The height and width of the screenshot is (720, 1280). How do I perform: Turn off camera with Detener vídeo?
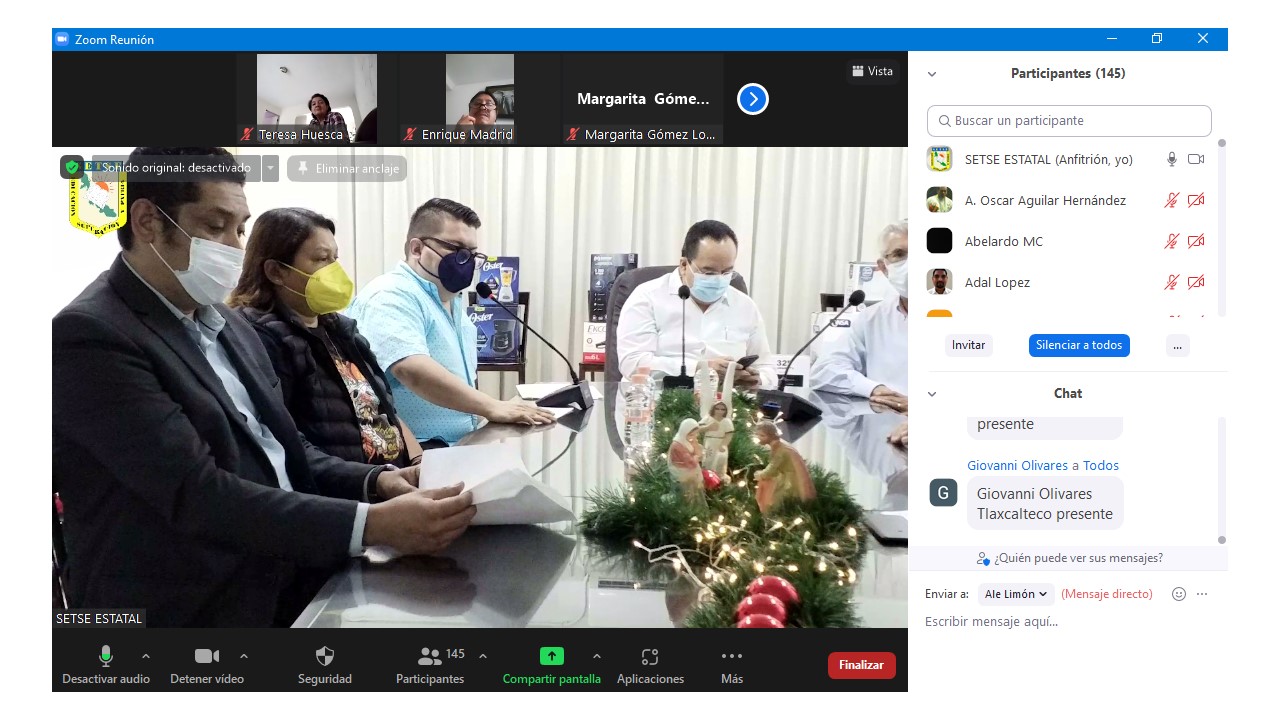206,656
